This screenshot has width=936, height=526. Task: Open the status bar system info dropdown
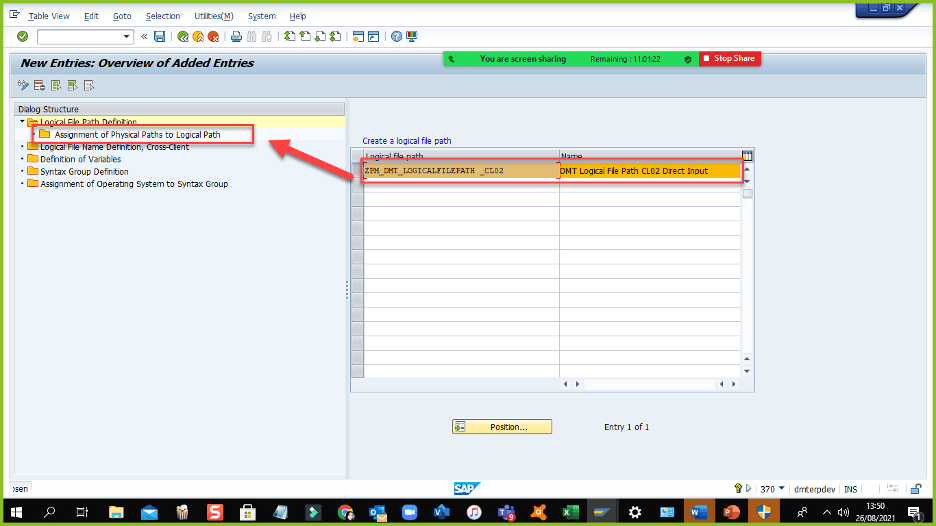(781, 489)
